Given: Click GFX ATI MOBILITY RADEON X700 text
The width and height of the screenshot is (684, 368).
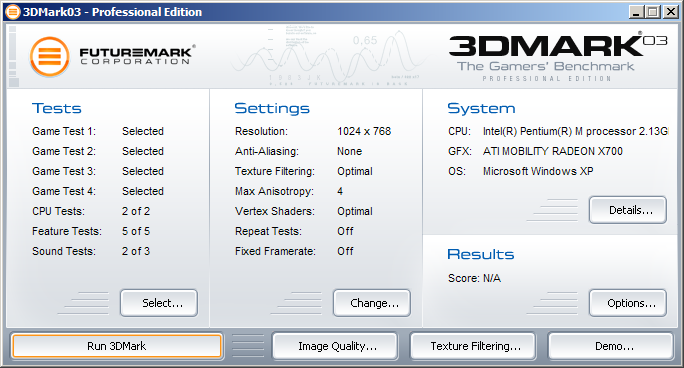Looking at the screenshot, I should point(553,151).
